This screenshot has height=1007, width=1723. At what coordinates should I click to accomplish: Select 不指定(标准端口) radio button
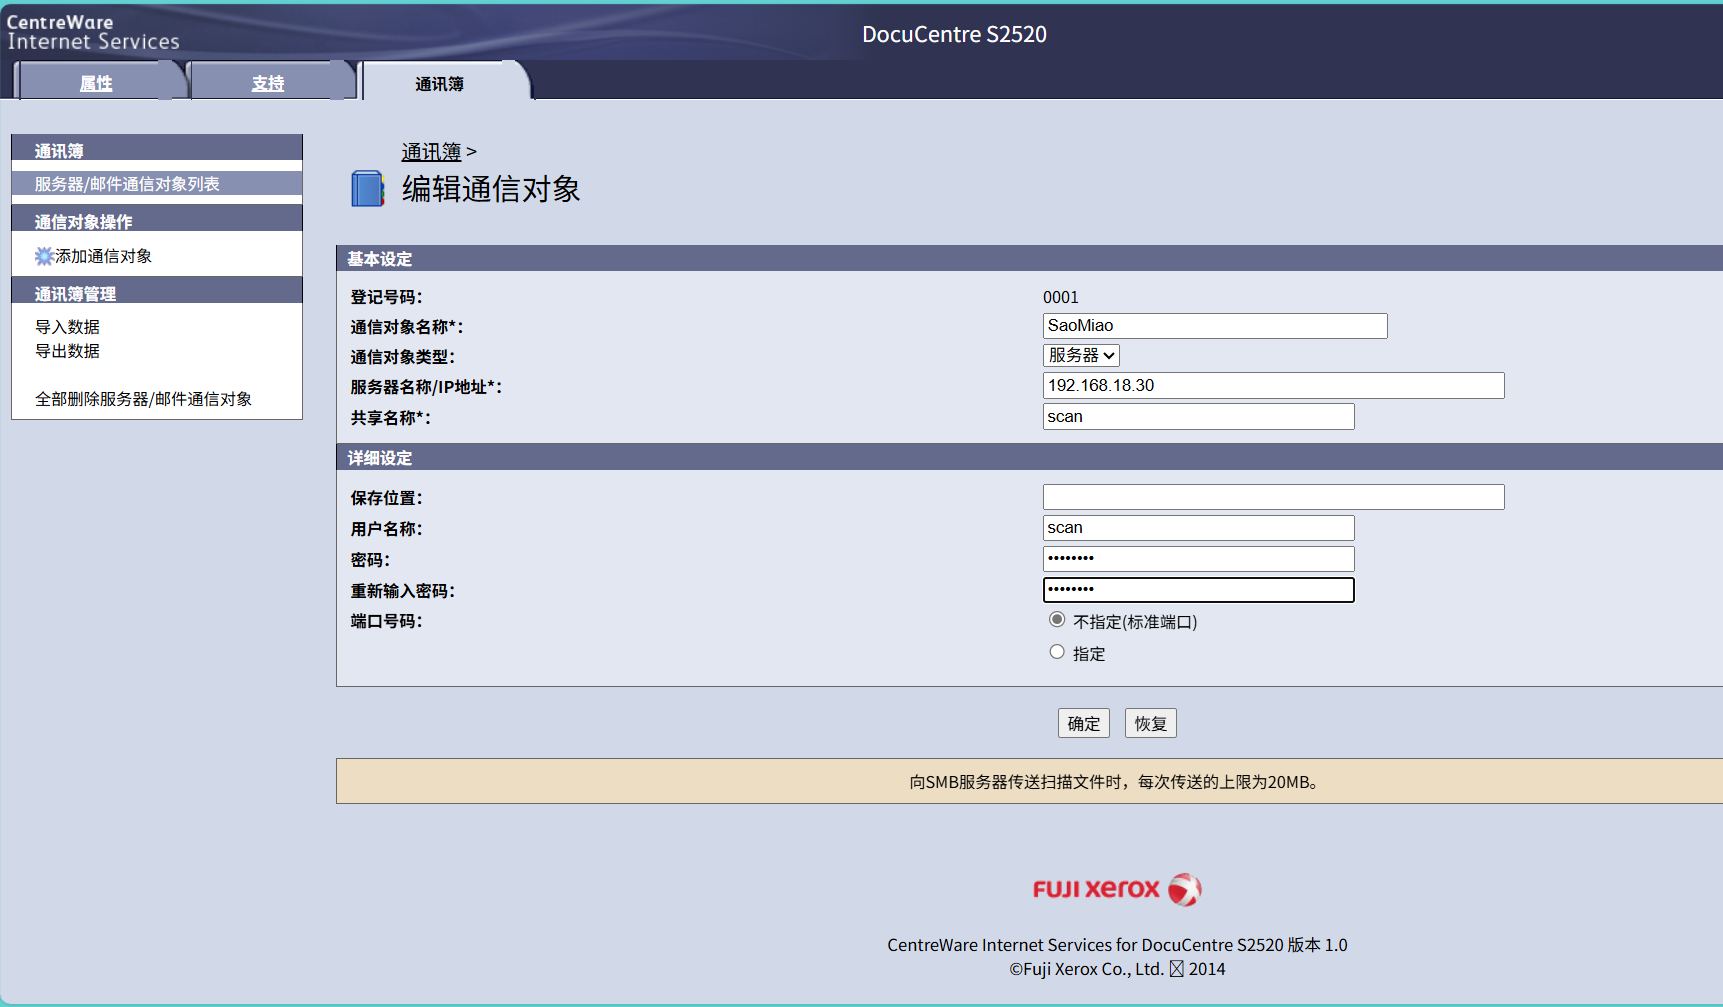pyautogui.click(x=1057, y=620)
